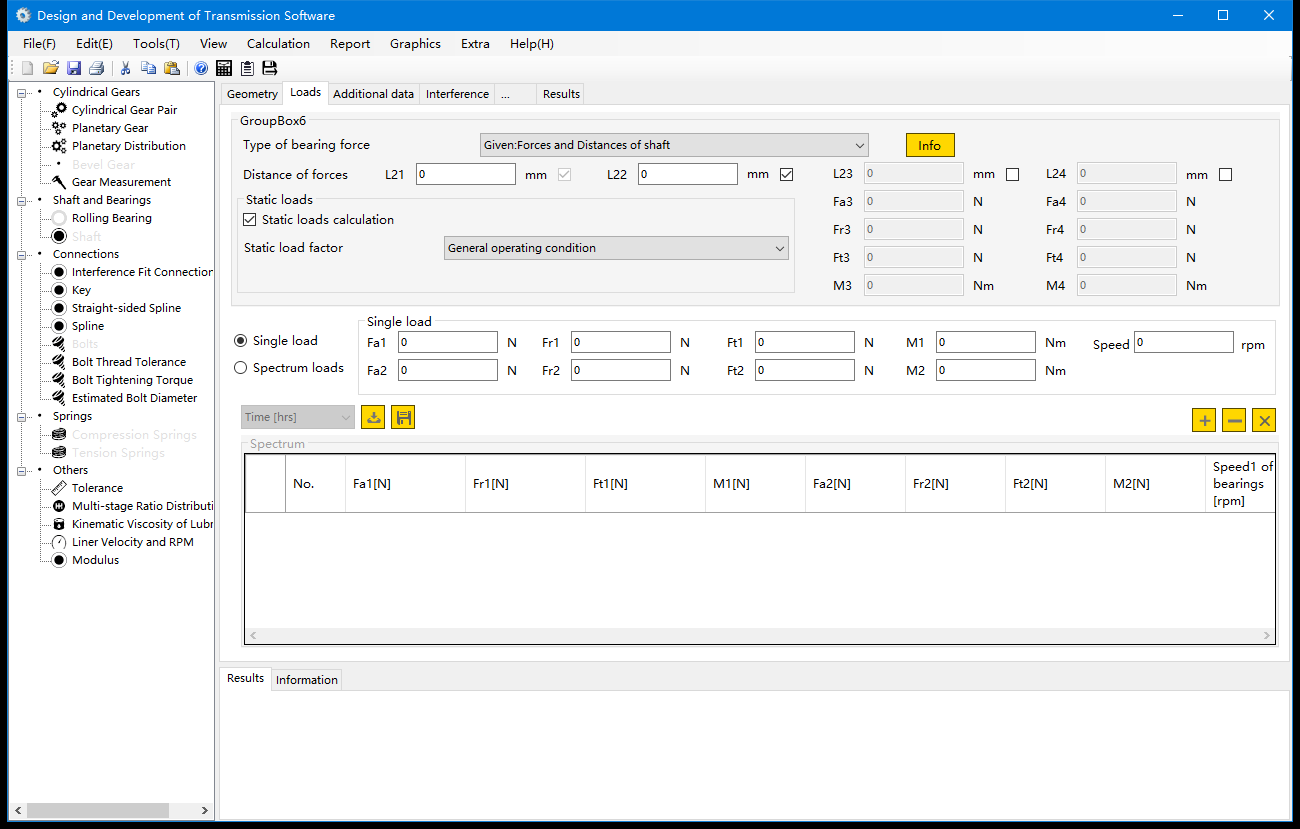Collapse the Shaft and Bearings node
The width and height of the screenshot is (1300, 829).
[x=22, y=200]
